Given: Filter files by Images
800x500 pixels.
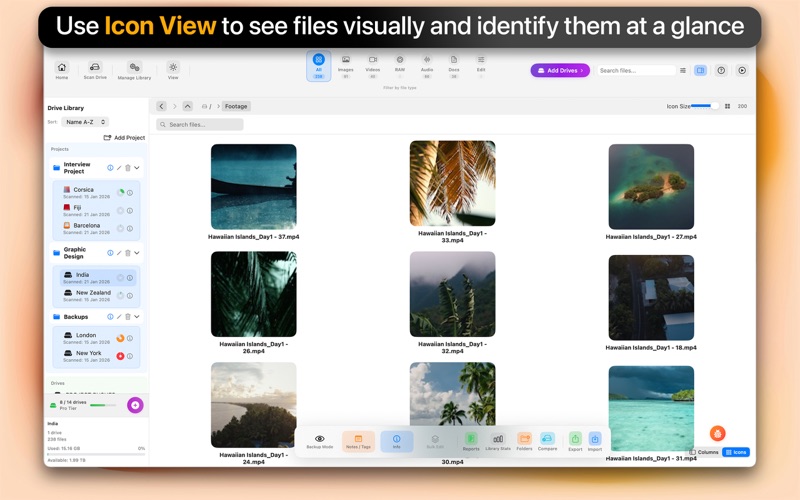Looking at the screenshot, I should pos(345,66).
